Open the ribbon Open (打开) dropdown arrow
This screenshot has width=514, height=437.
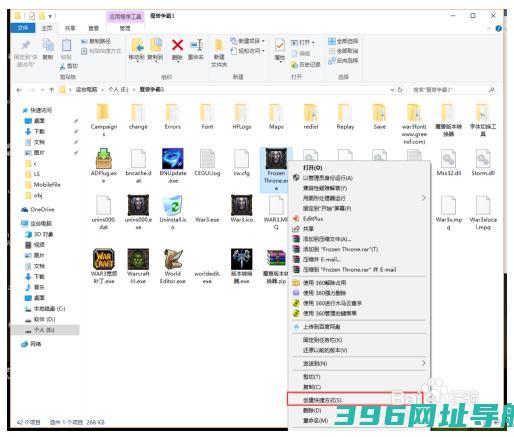[x=313, y=43]
